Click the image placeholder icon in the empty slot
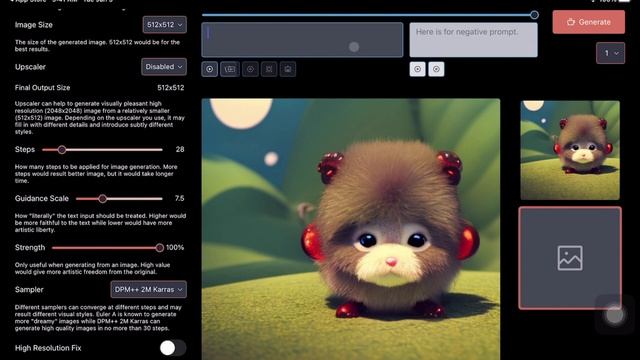This screenshot has height=360, width=640. (x=570, y=258)
